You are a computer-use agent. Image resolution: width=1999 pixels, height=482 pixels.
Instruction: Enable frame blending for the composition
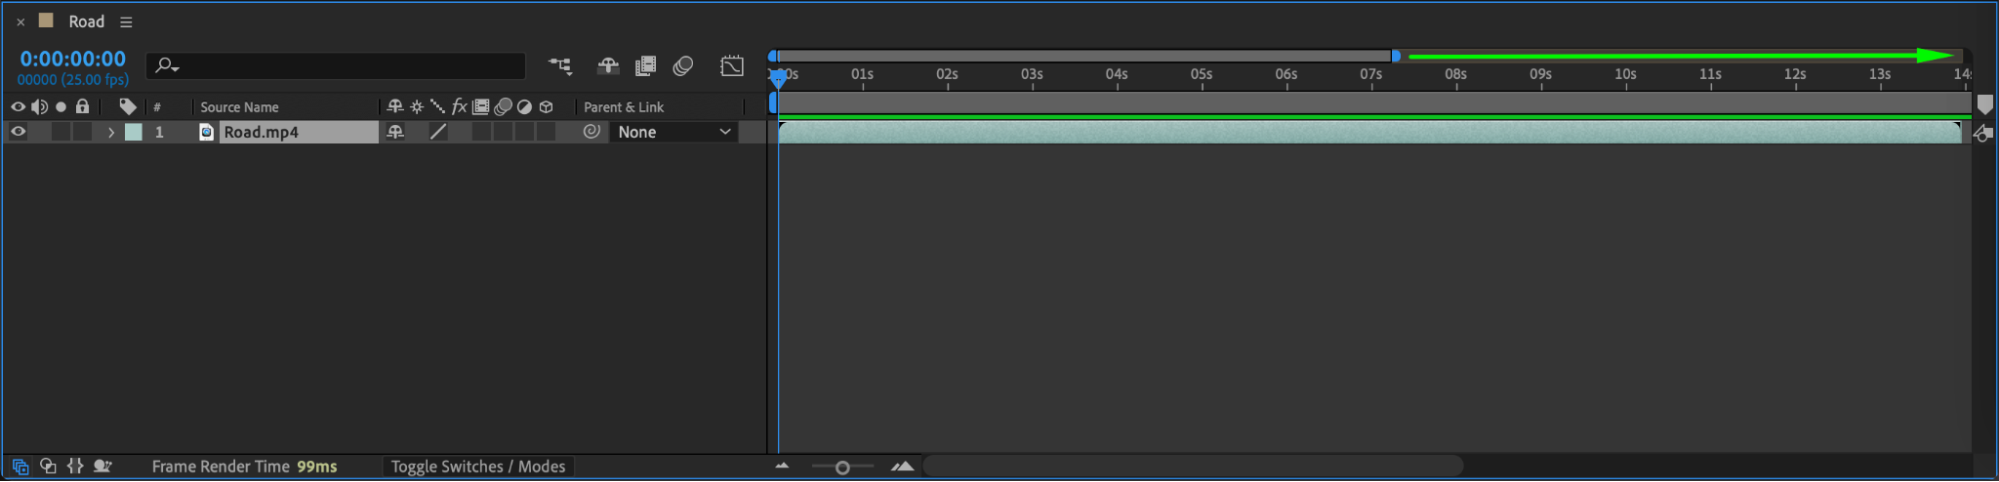coord(646,66)
